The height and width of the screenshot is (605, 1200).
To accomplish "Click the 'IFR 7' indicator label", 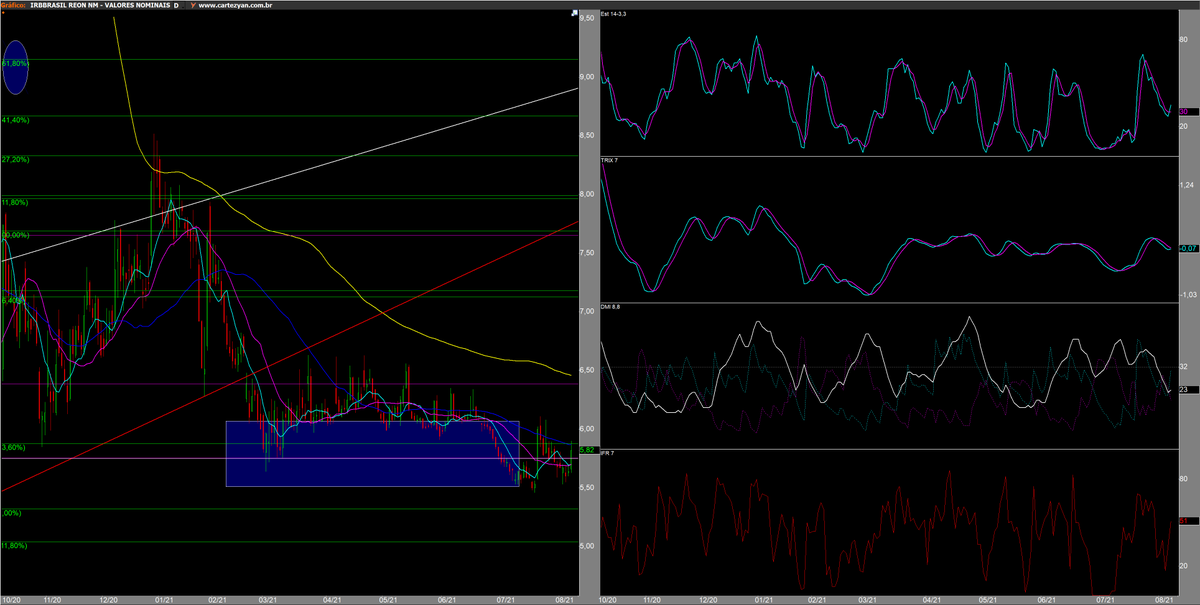I will (x=608, y=453).
